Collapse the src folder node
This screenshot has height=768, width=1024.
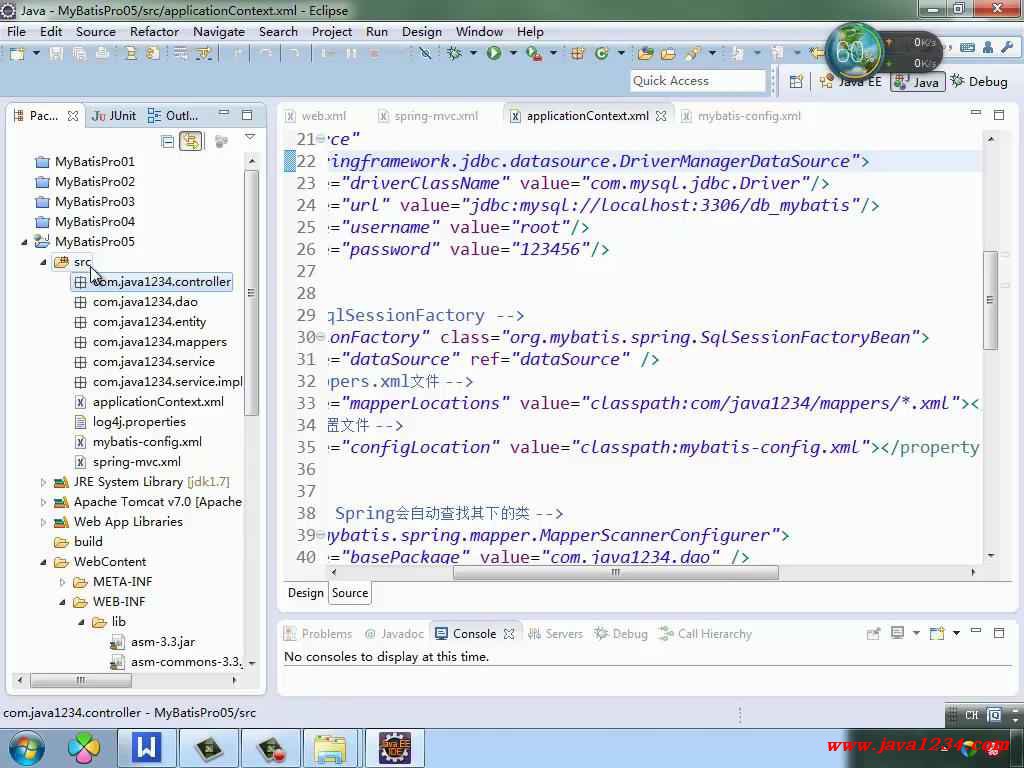point(43,263)
